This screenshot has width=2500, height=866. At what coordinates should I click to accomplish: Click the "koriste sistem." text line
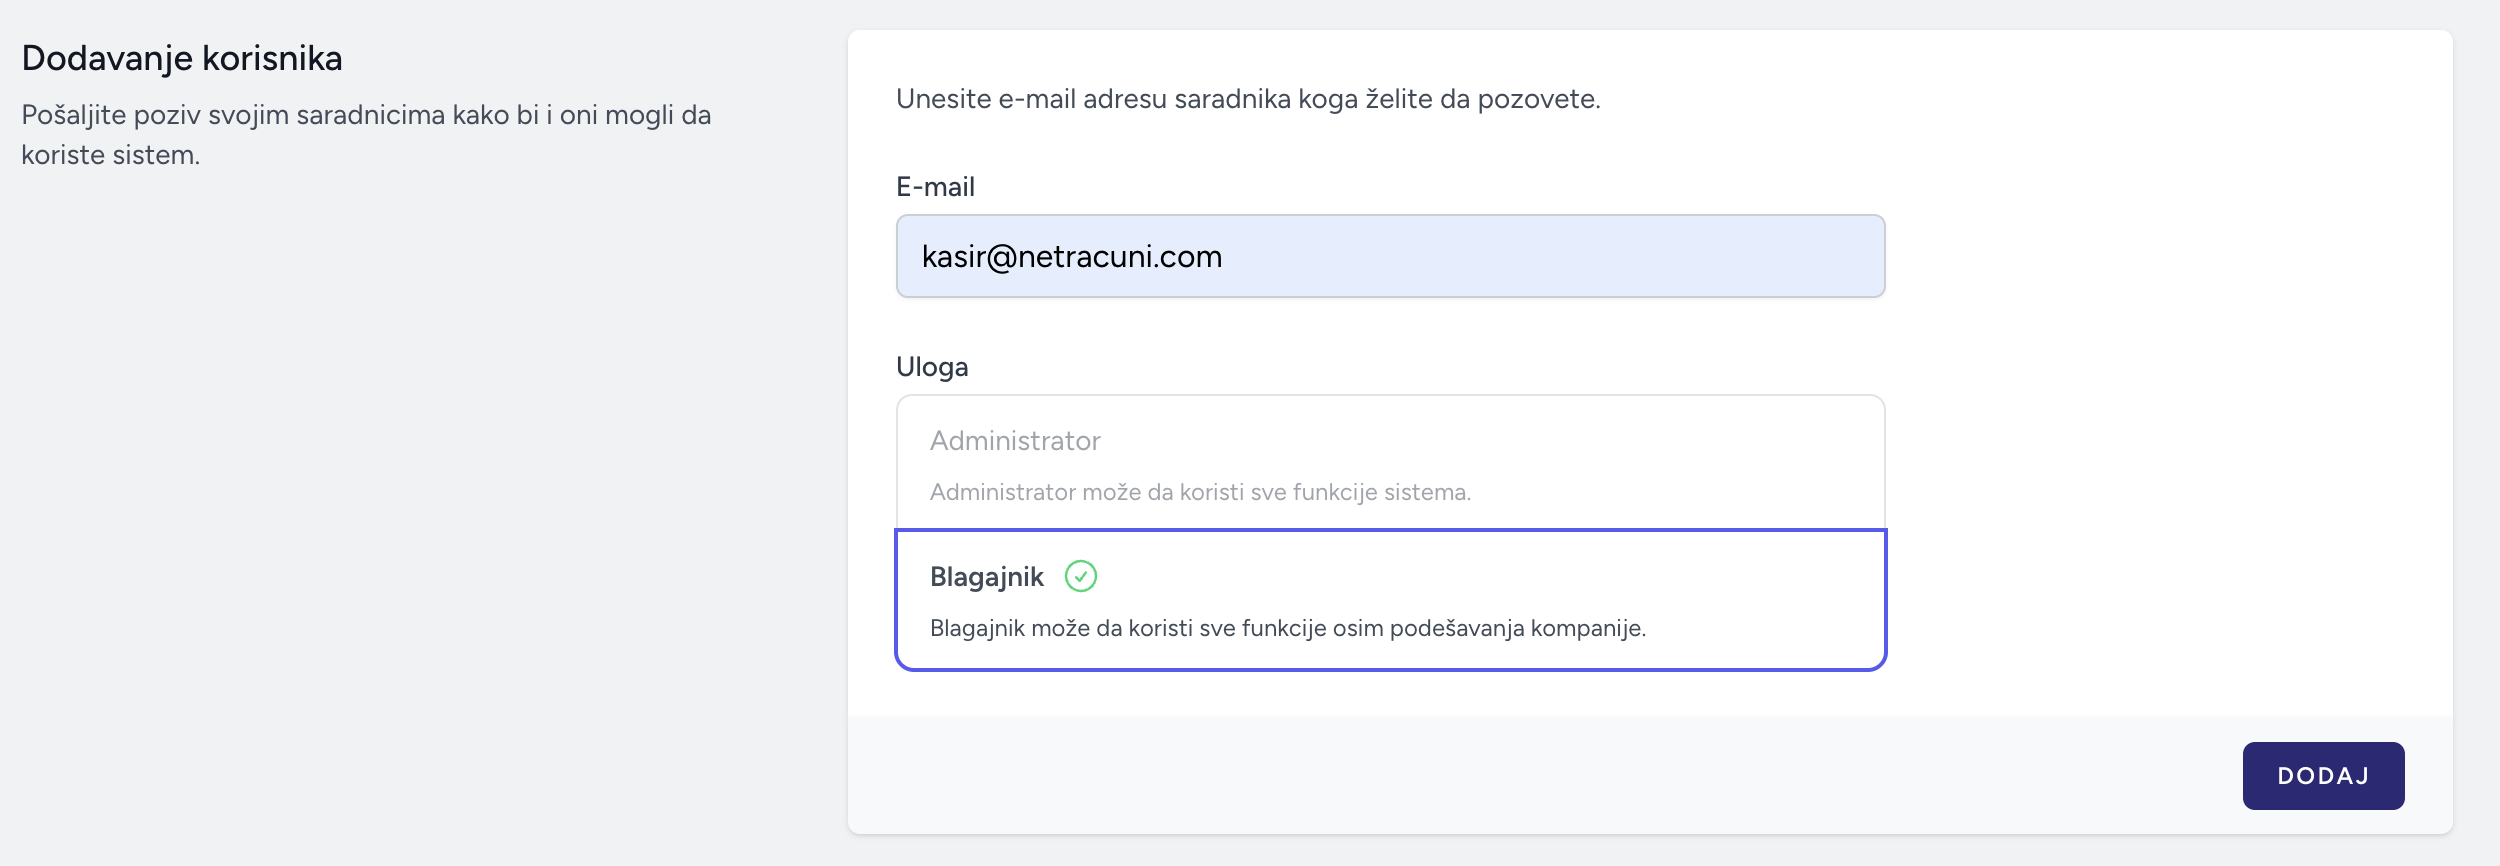pyautogui.click(x=111, y=155)
